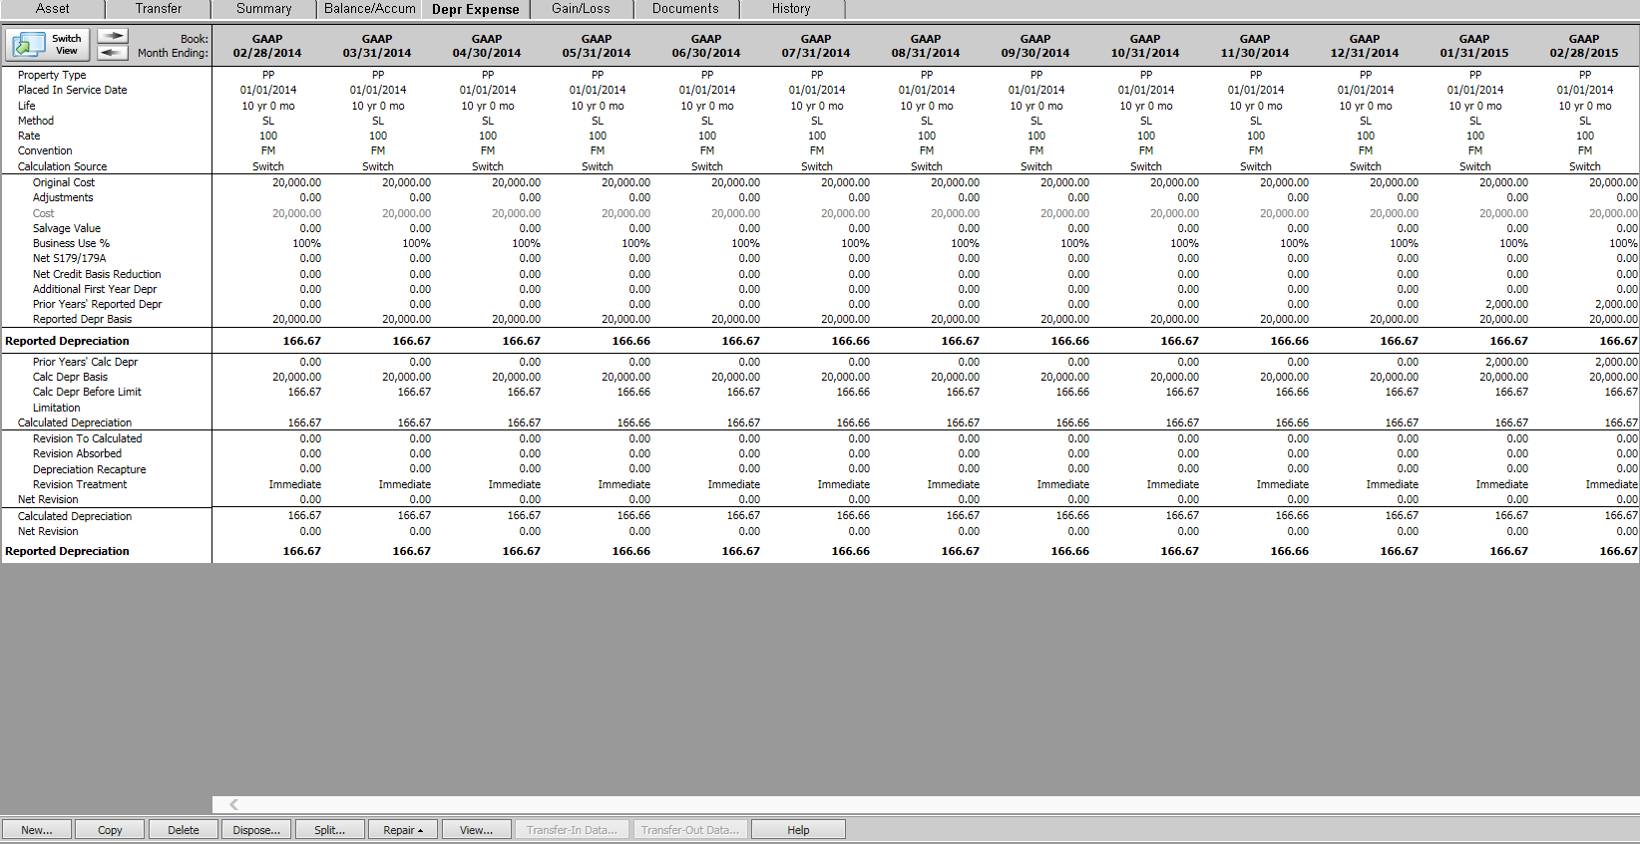1640x844 pixels.
Task: Click the Placed In Service Date label
Action: pos(72,90)
